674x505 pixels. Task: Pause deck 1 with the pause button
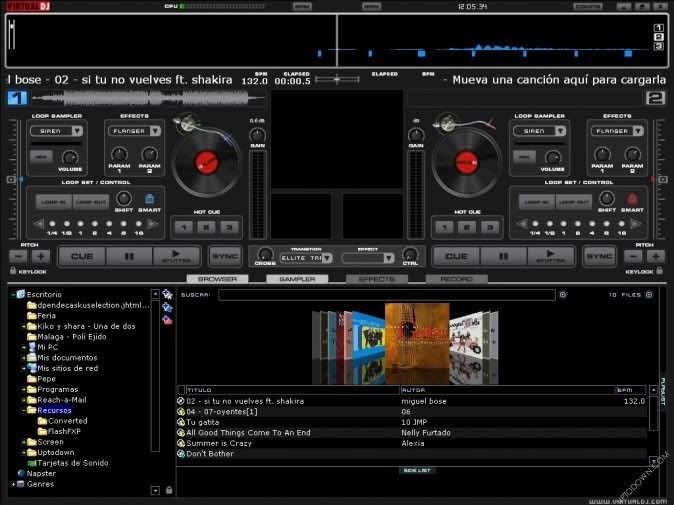click(129, 257)
